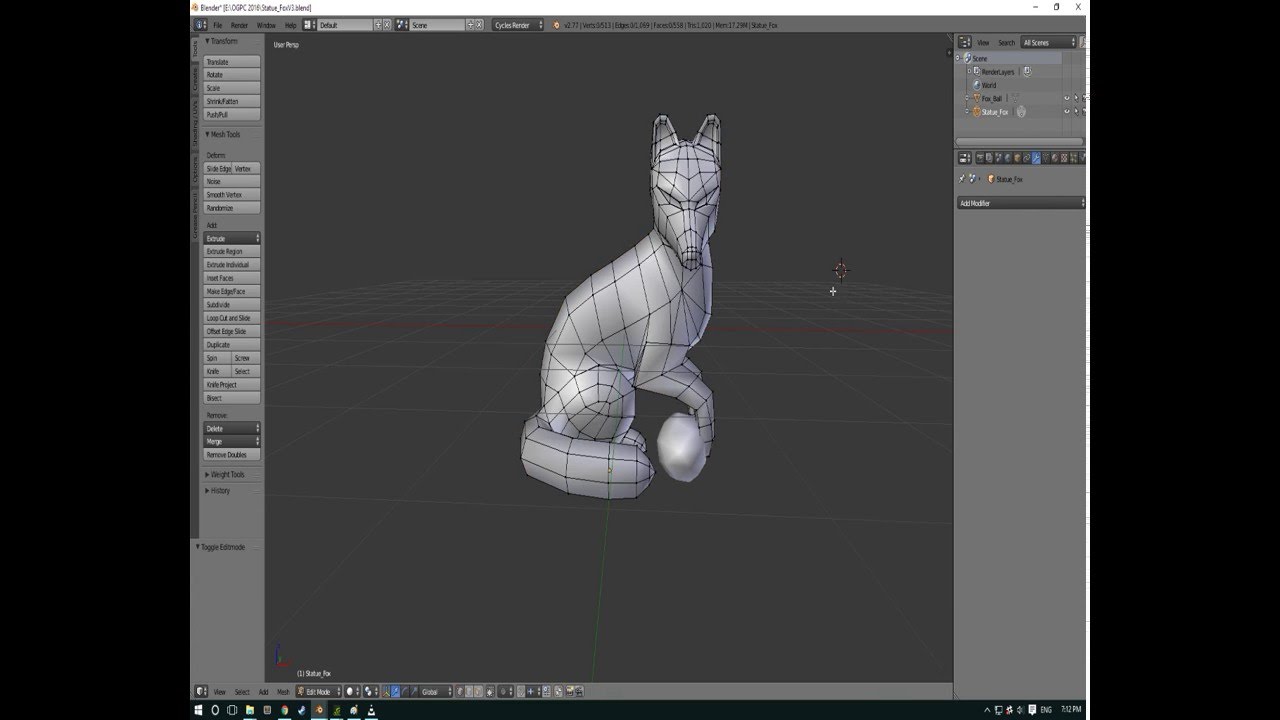Open the Select menu in 3D view header
This screenshot has width=1280, height=720.
coord(242,692)
